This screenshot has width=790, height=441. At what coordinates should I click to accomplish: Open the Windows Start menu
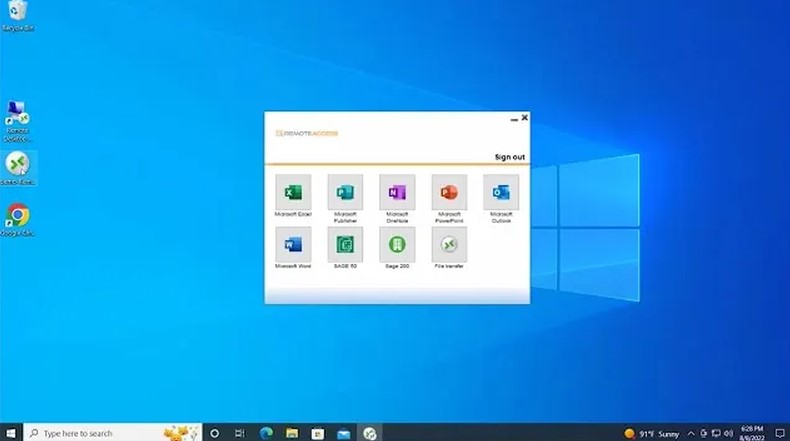(11, 433)
